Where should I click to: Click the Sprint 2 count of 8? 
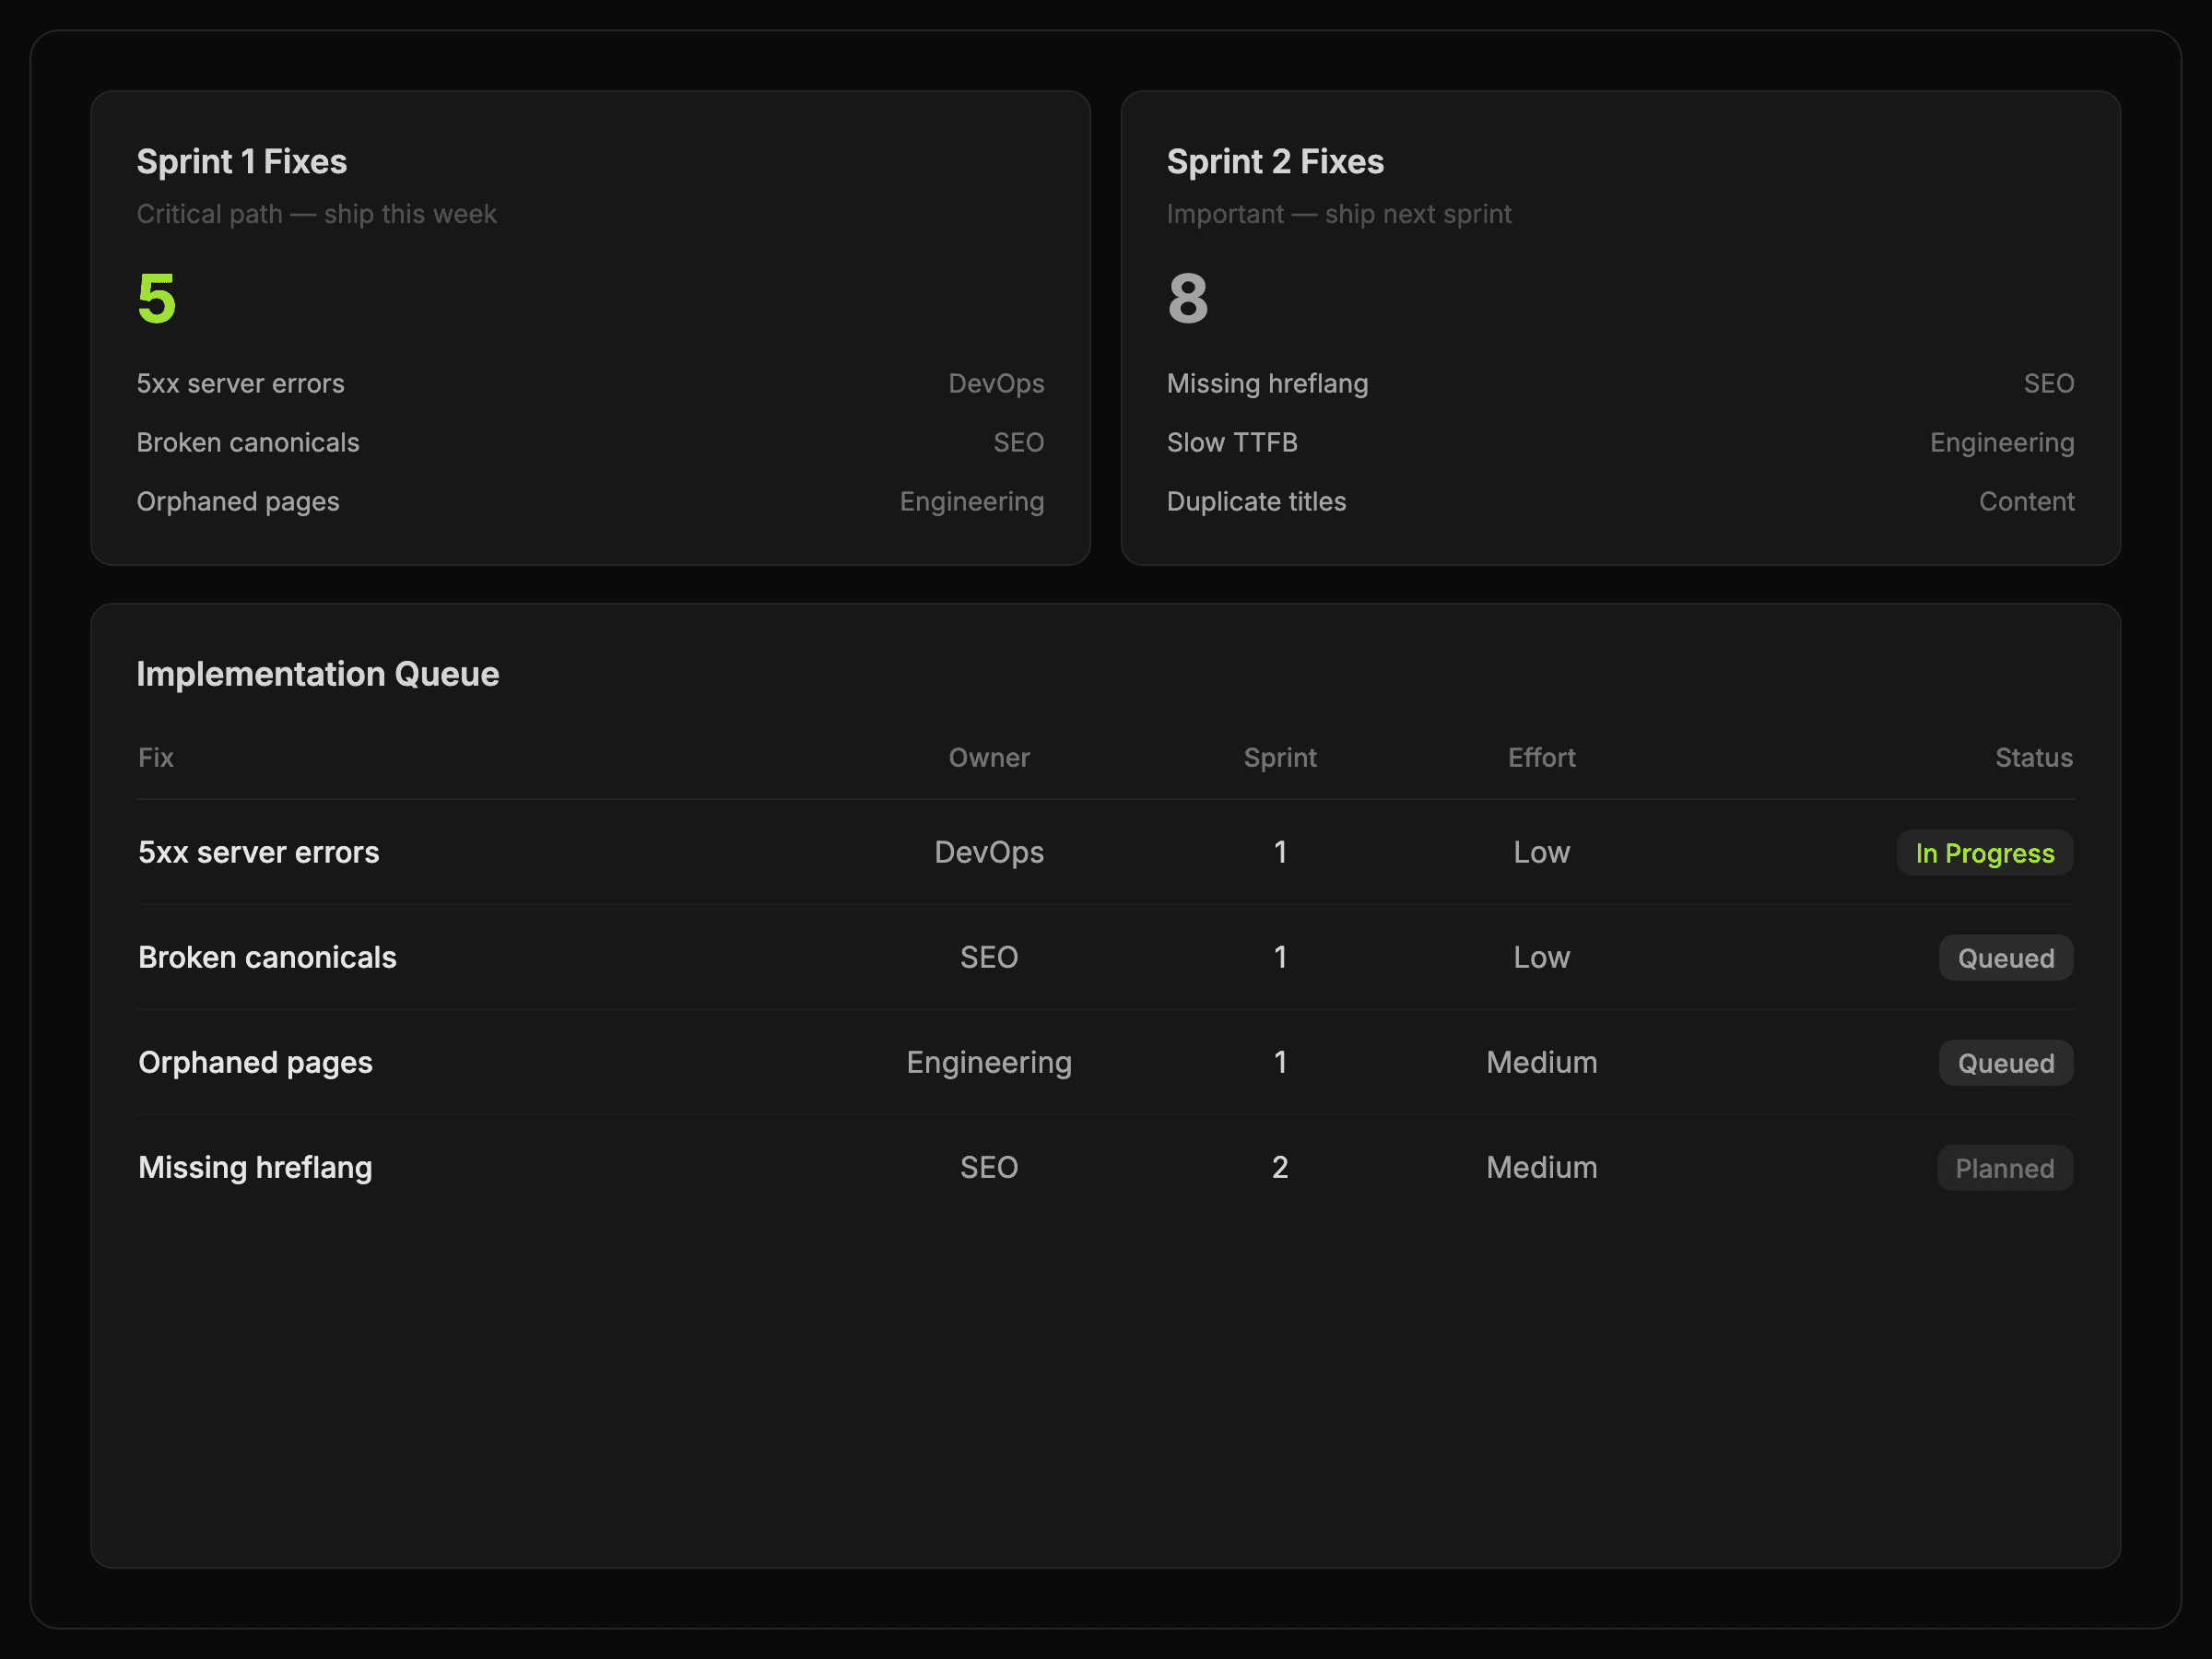click(1187, 298)
